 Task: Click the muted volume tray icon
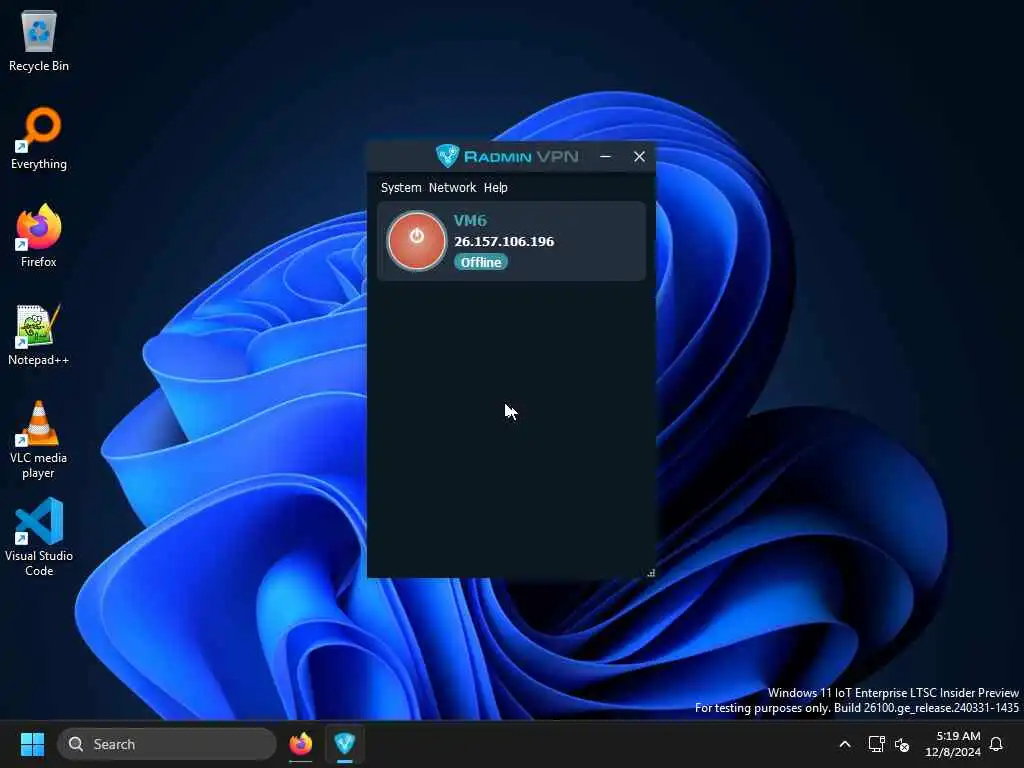pos(903,744)
